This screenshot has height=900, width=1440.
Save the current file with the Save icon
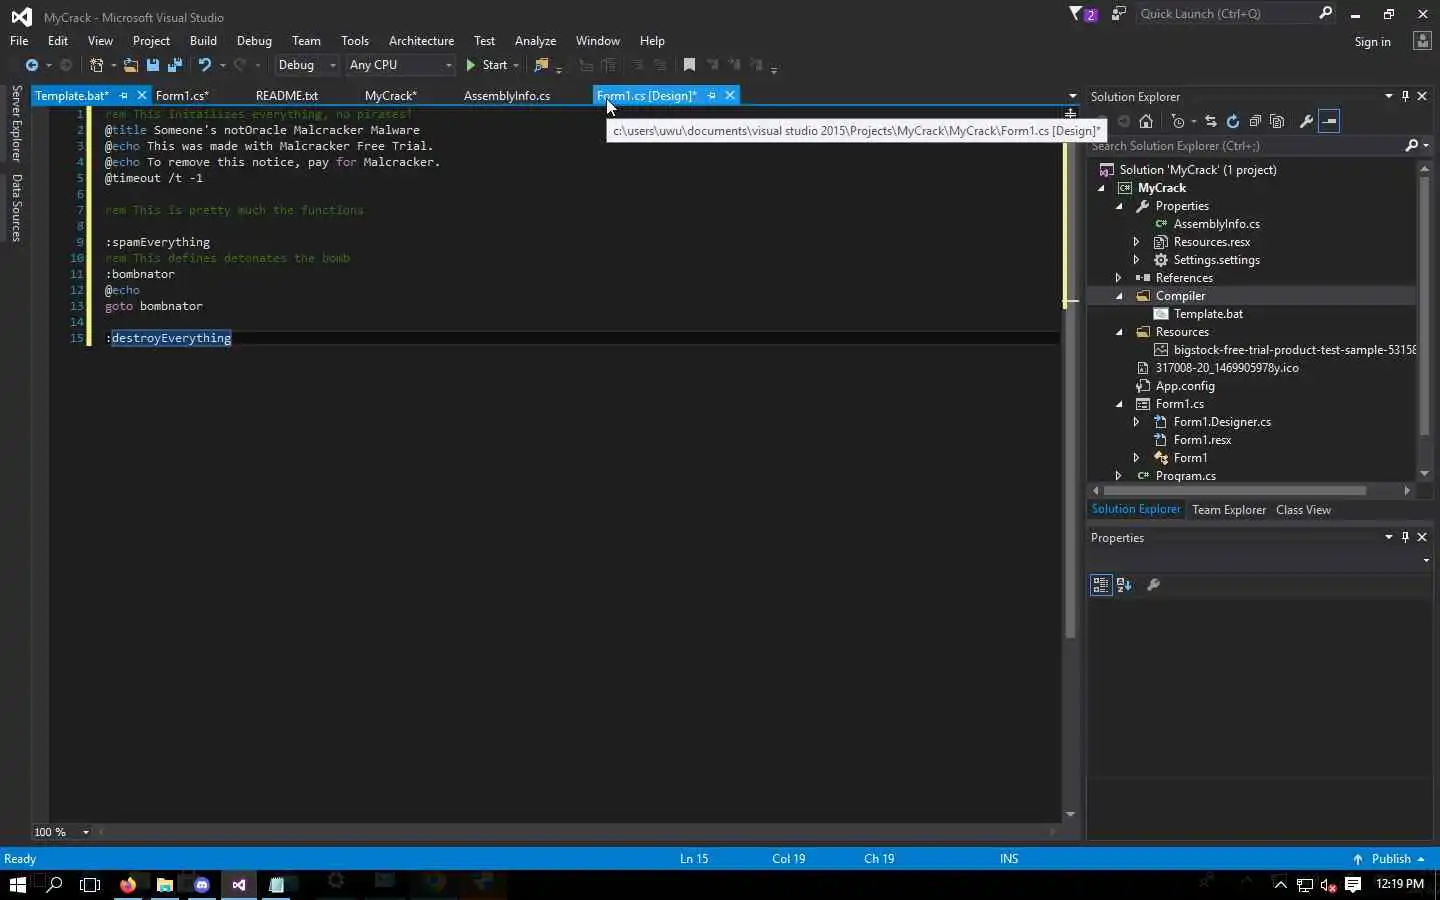click(x=153, y=65)
